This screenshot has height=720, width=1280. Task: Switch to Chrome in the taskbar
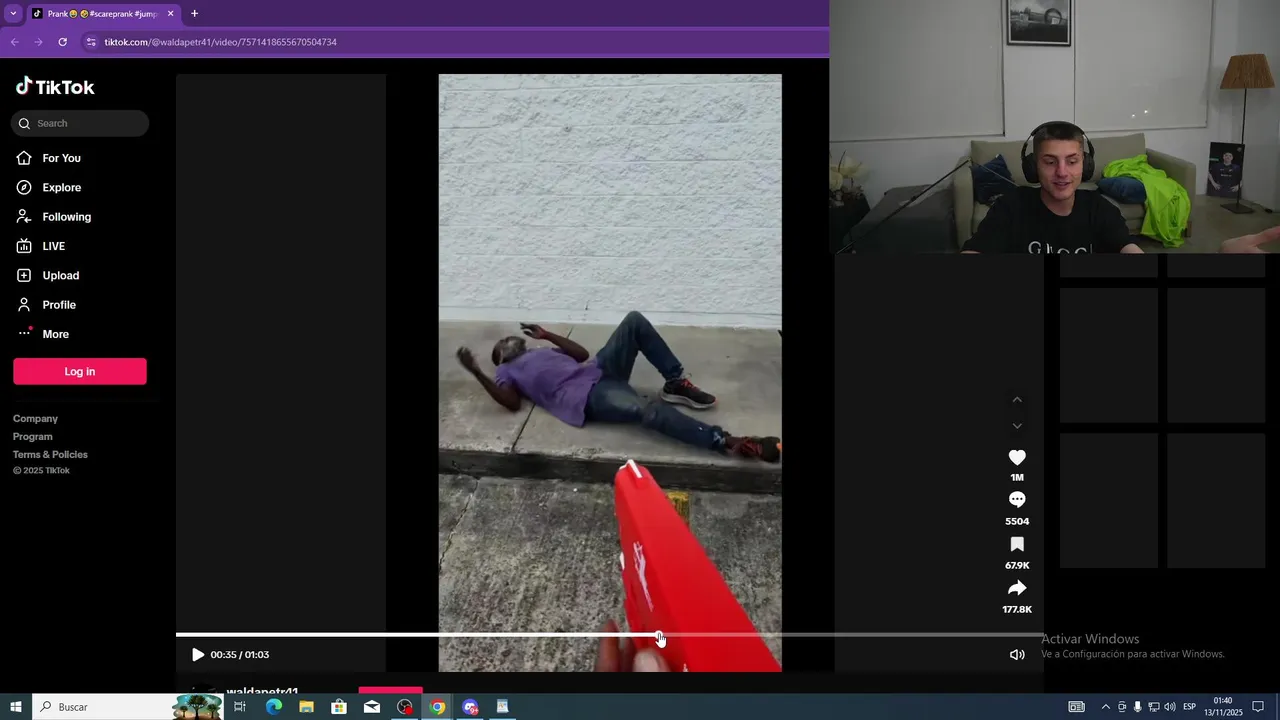pyautogui.click(x=438, y=707)
